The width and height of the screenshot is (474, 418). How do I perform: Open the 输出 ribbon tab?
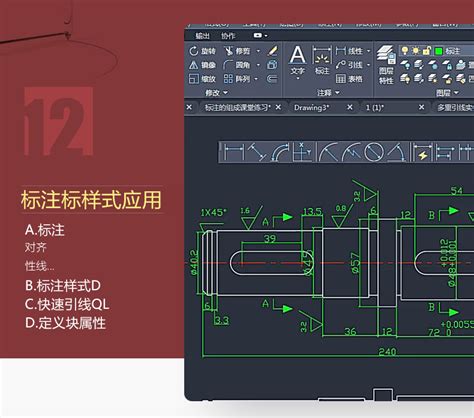pos(202,36)
